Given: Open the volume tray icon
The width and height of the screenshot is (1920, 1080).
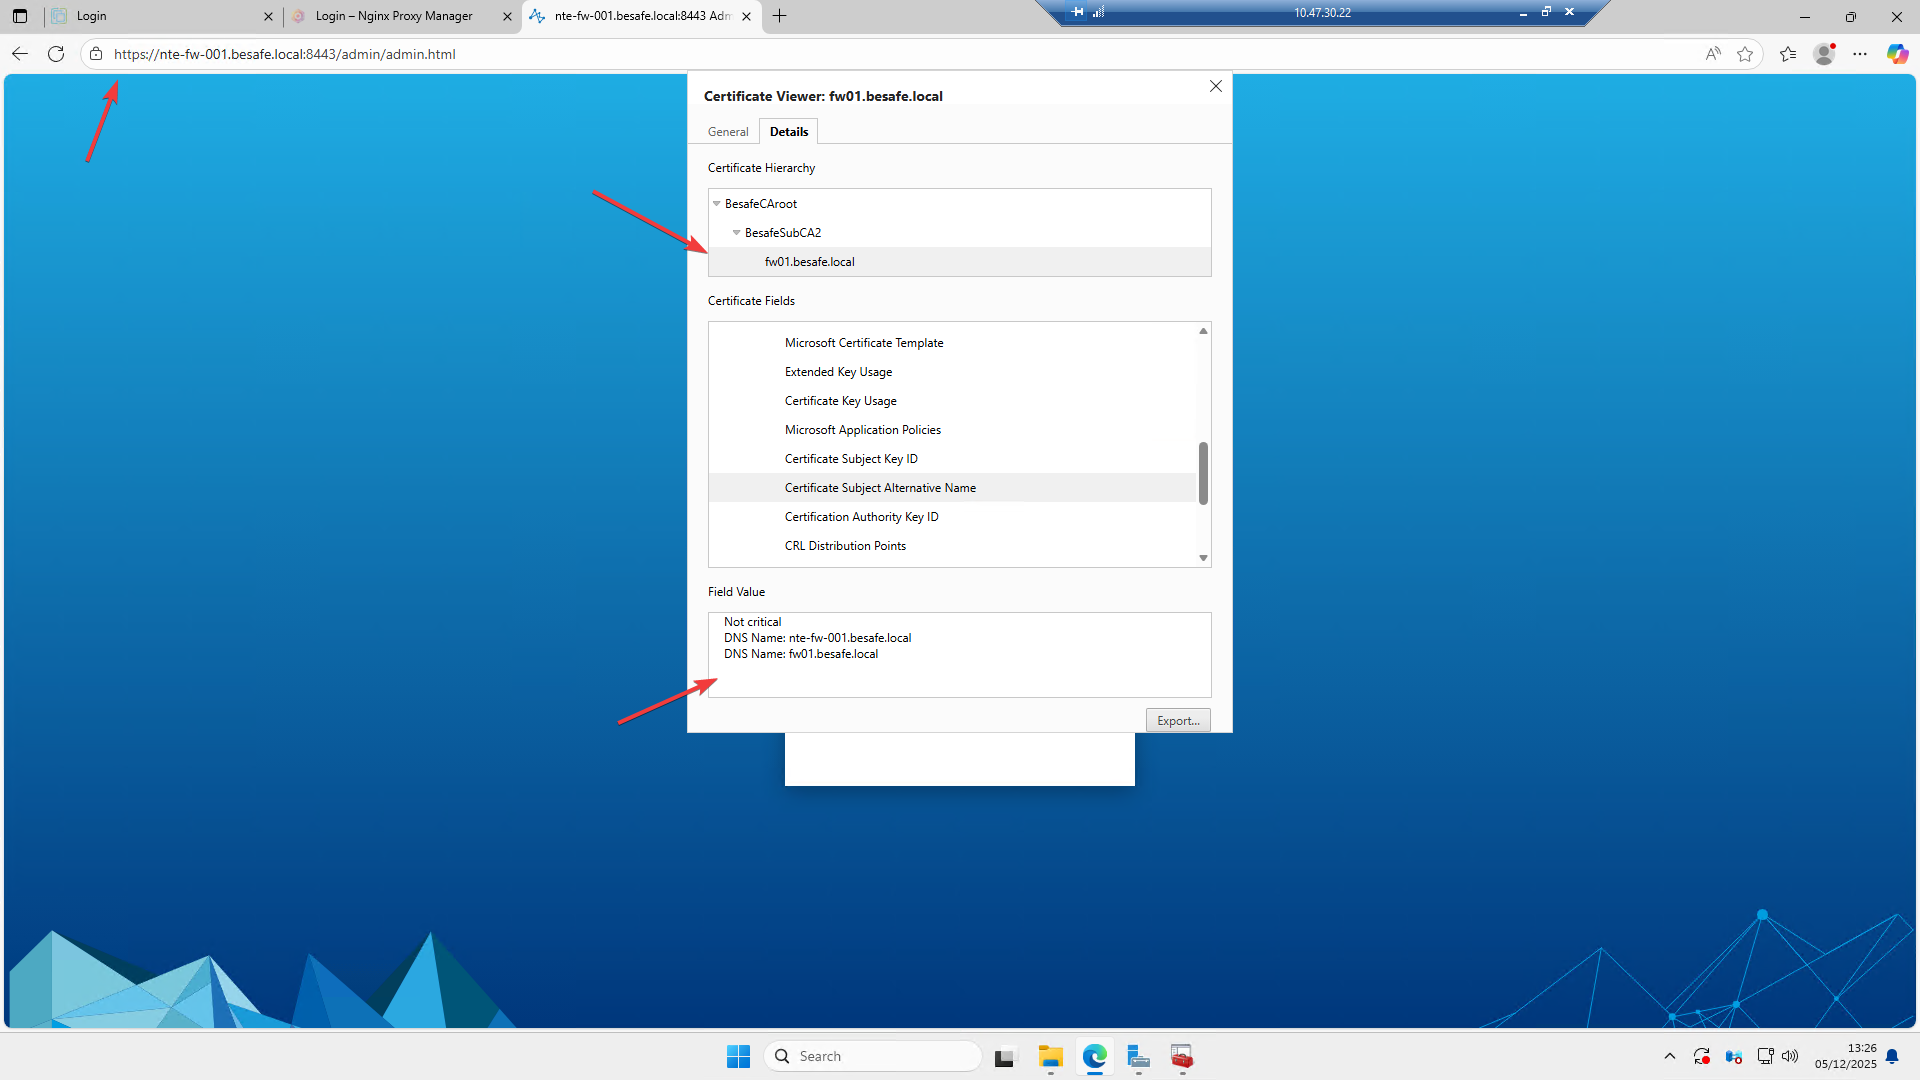Looking at the screenshot, I should pyautogui.click(x=1790, y=1056).
